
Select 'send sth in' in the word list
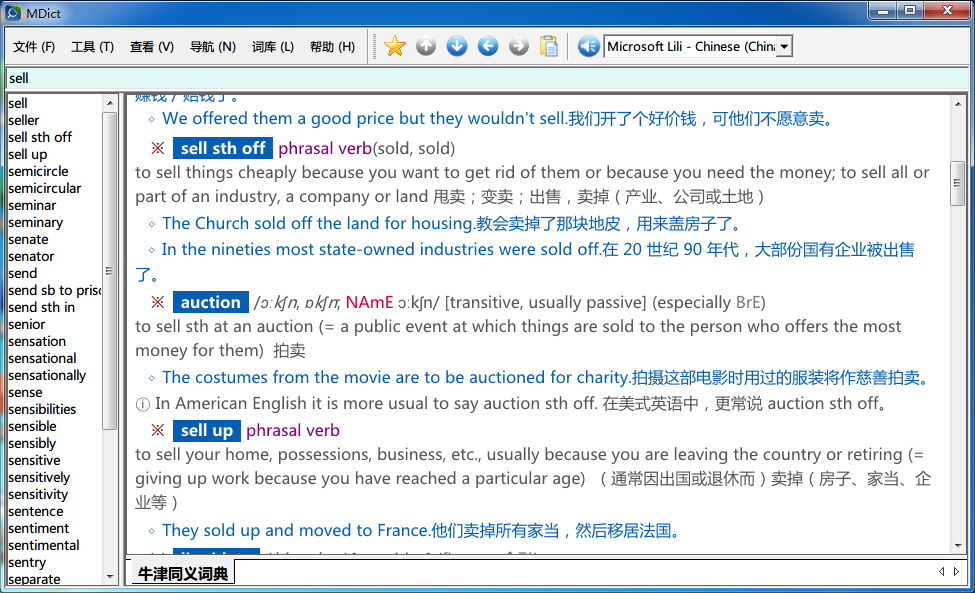tap(41, 307)
